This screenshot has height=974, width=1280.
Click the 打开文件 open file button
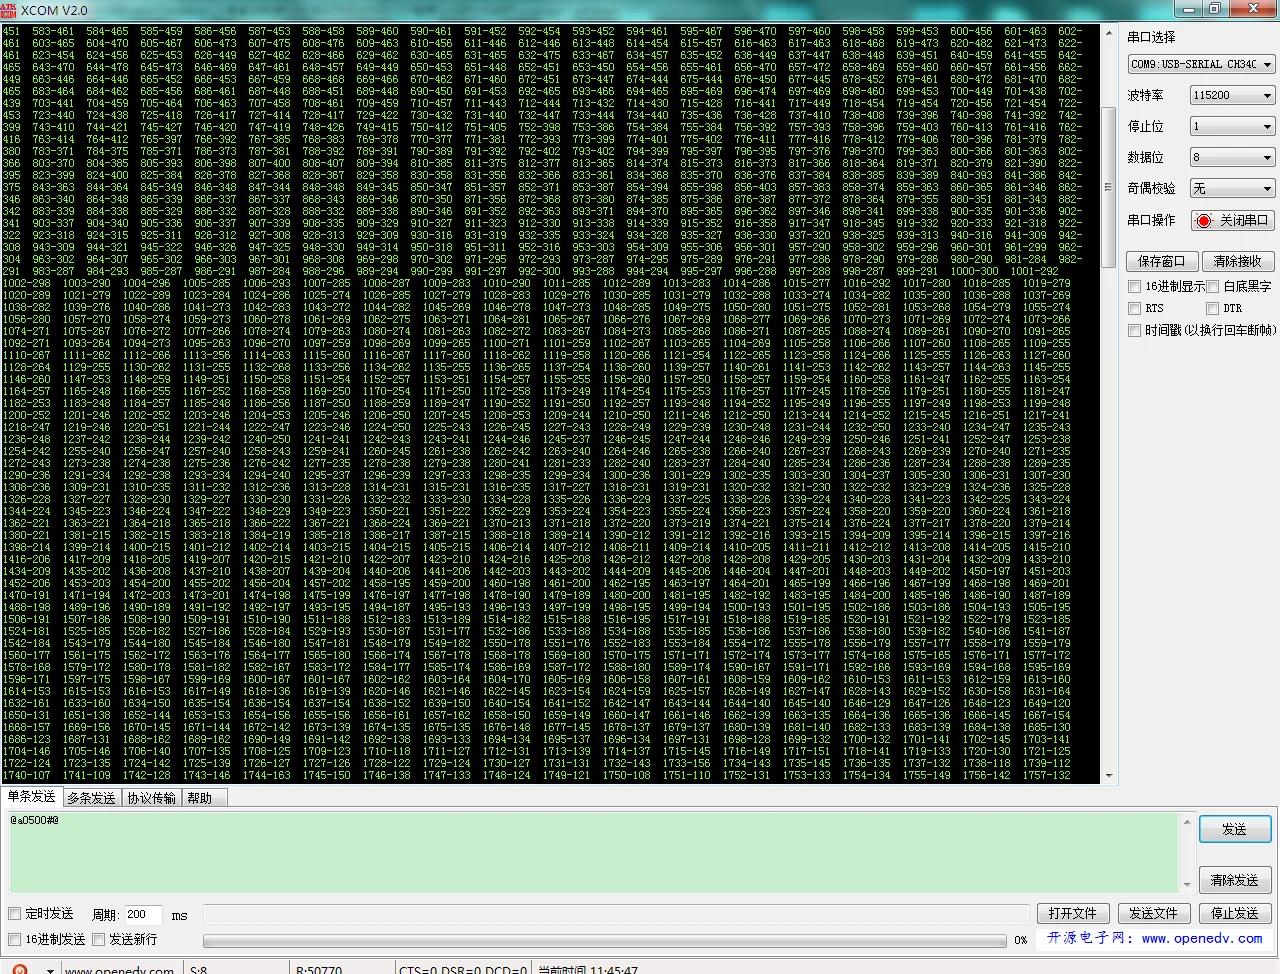(x=1073, y=913)
